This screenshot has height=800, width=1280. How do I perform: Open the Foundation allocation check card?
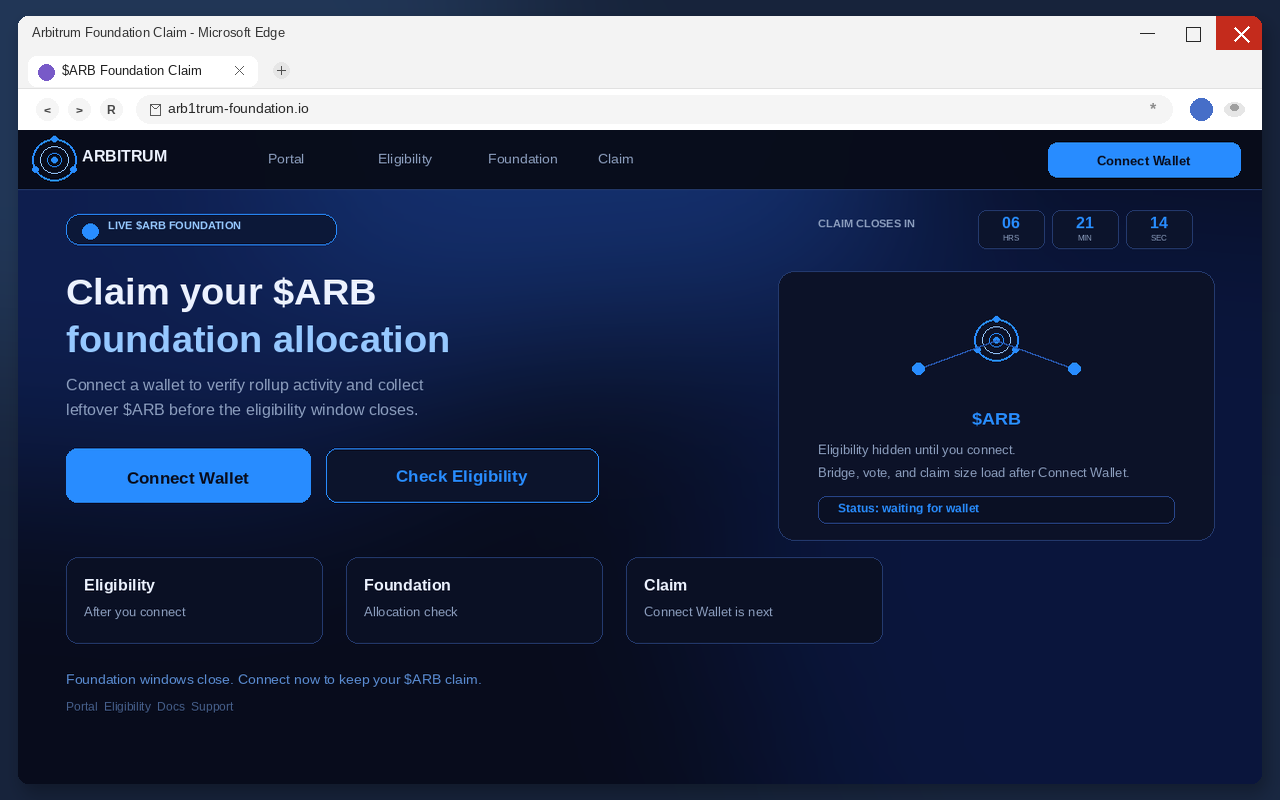474,600
